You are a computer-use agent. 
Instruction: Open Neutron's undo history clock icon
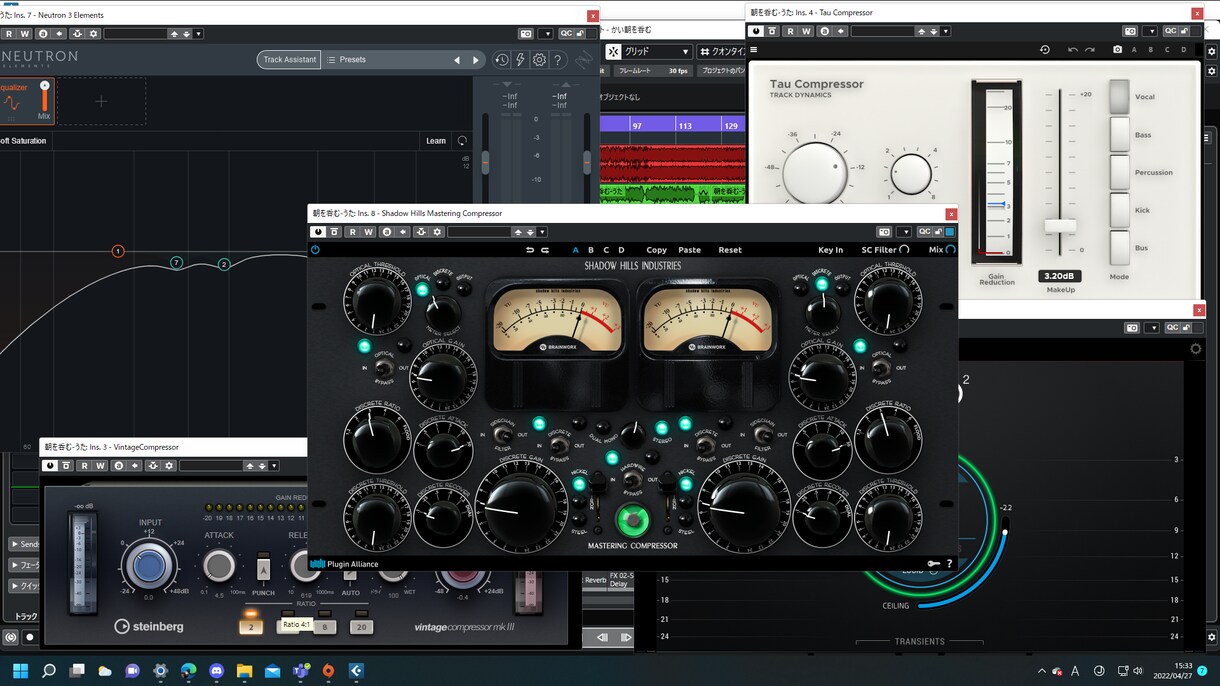(502, 60)
